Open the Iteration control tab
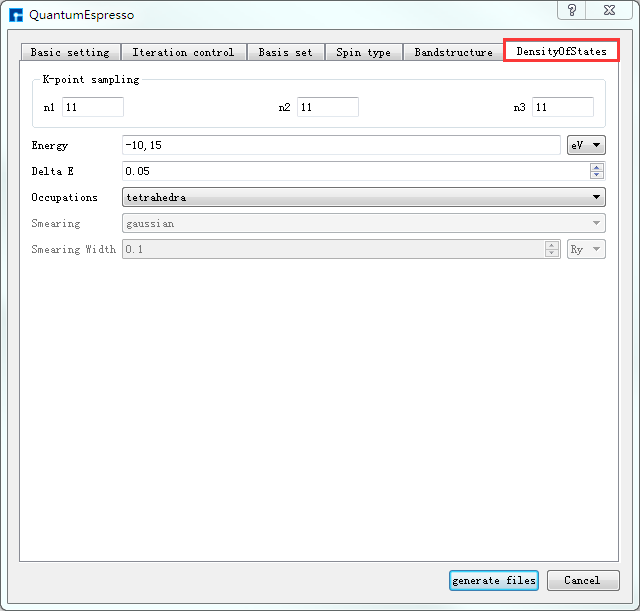 183,52
